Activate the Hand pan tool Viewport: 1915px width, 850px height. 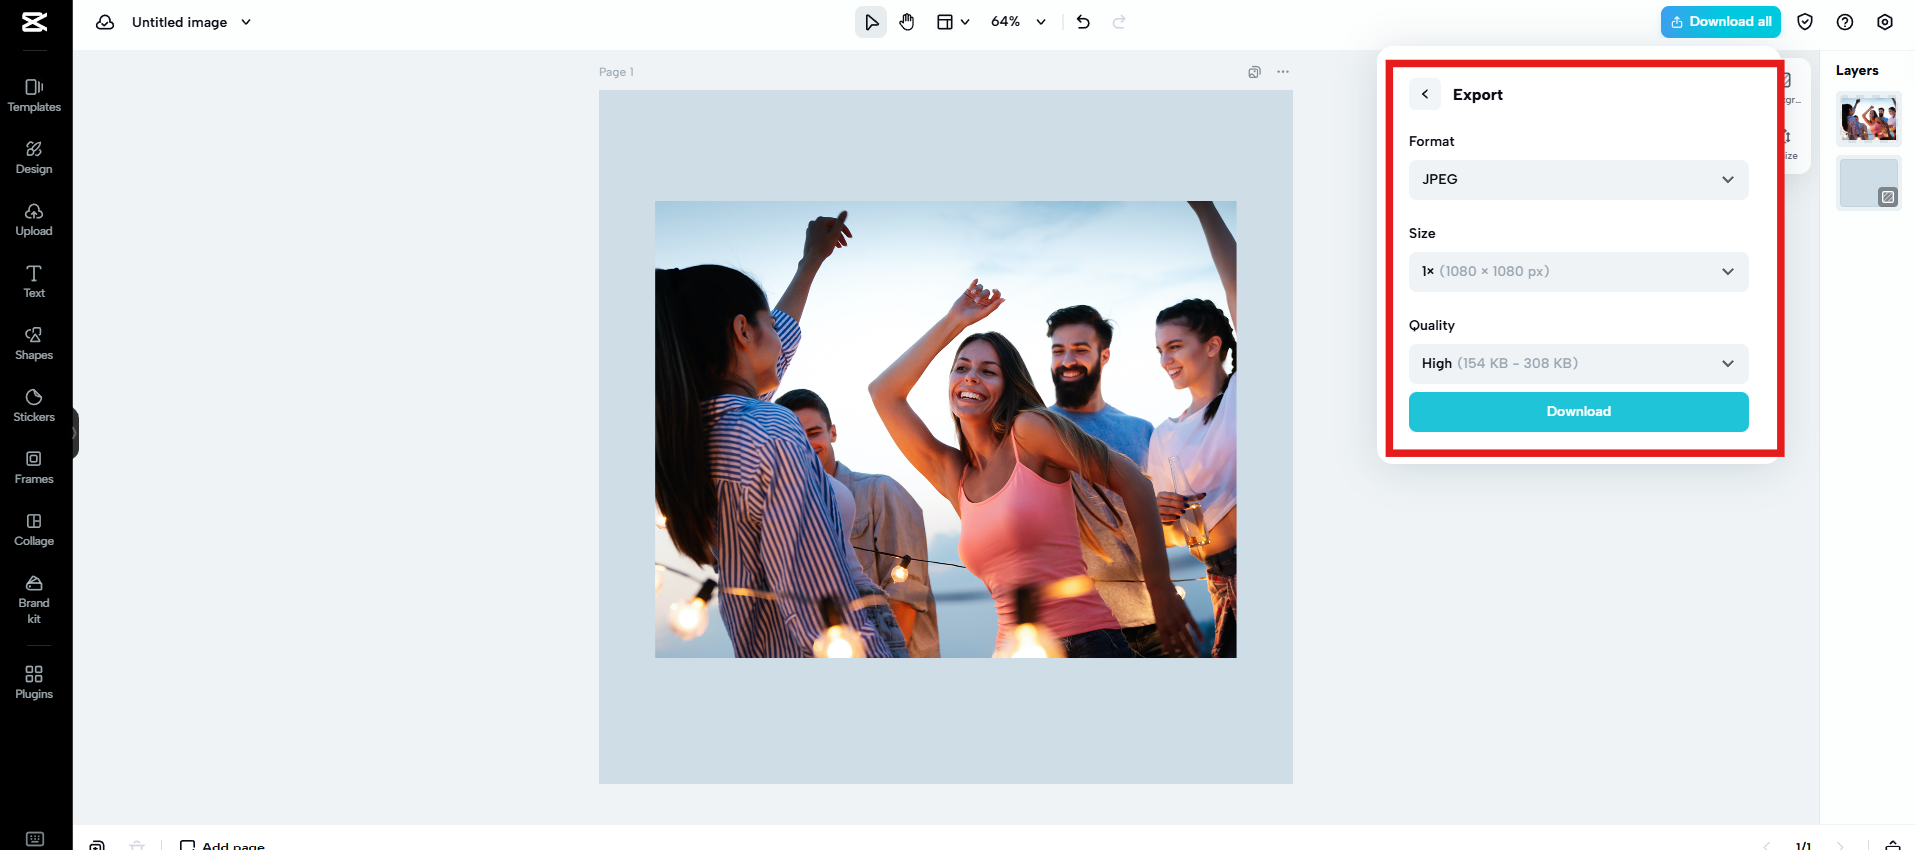(x=907, y=22)
